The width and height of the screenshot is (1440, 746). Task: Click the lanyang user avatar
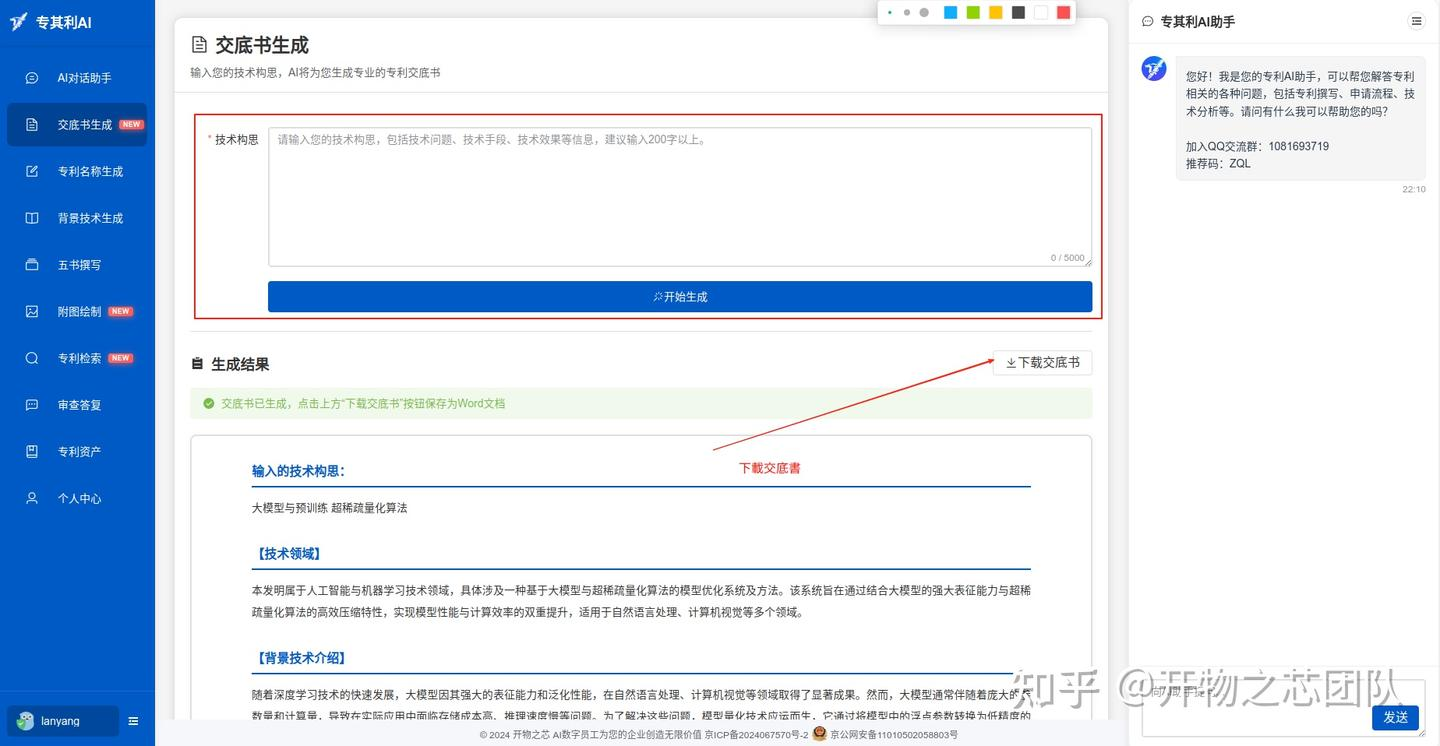coord(25,721)
